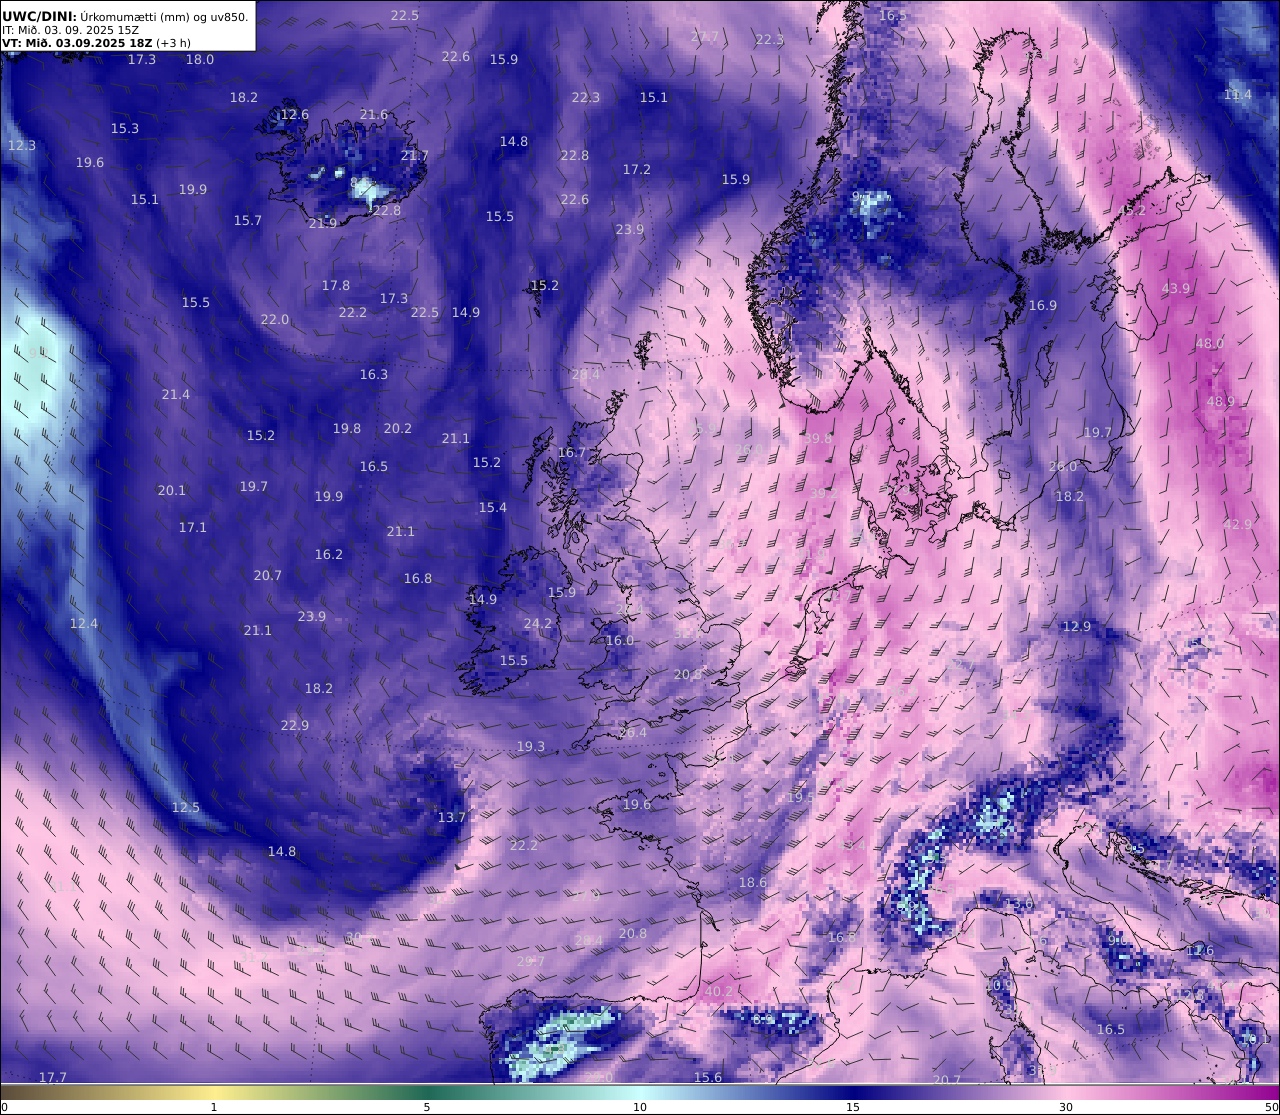Click the 18.0 value on the map
Viewport: 1280px width, 1115px height.
(200, 59)
